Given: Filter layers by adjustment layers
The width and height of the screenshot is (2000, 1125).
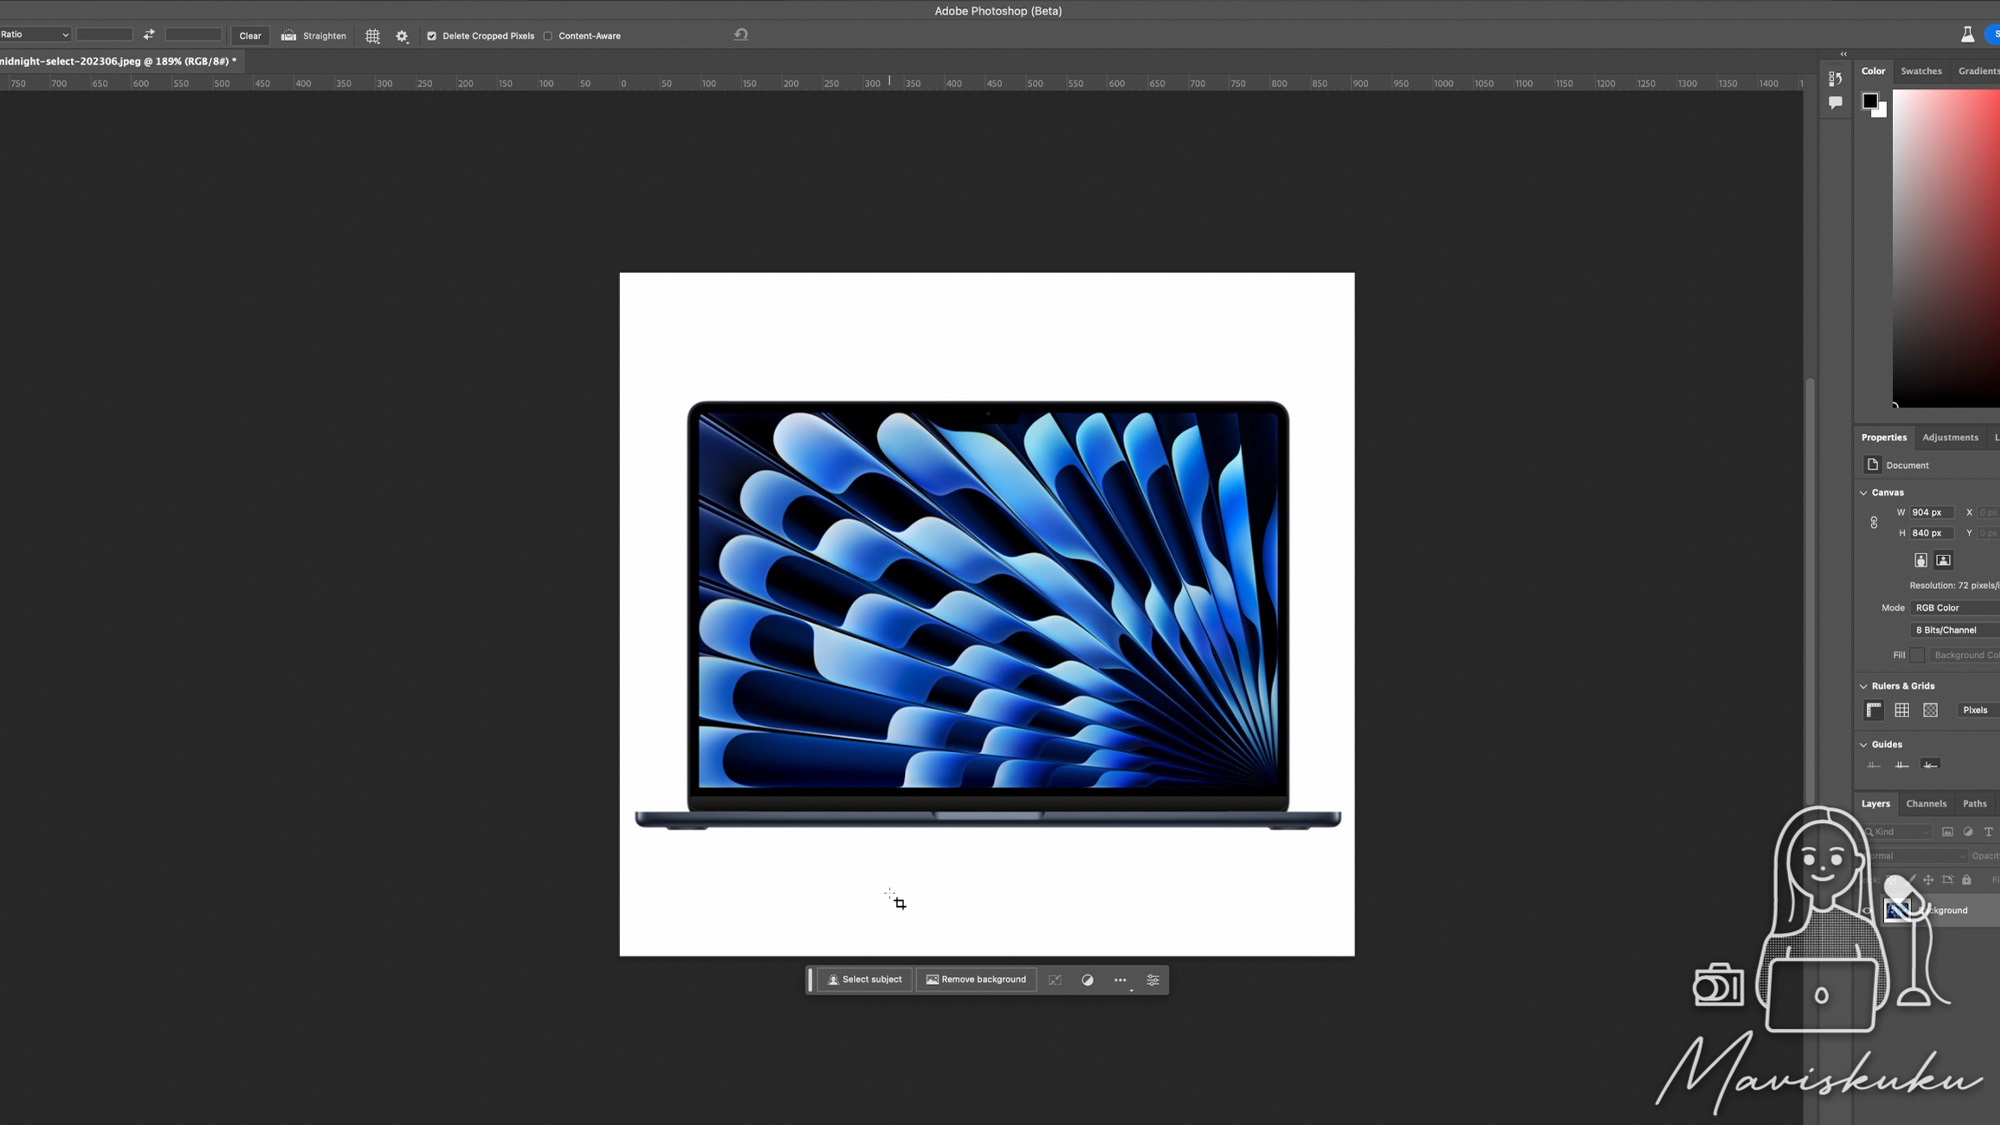Looking at the screenshot, I should (1968, 832).
